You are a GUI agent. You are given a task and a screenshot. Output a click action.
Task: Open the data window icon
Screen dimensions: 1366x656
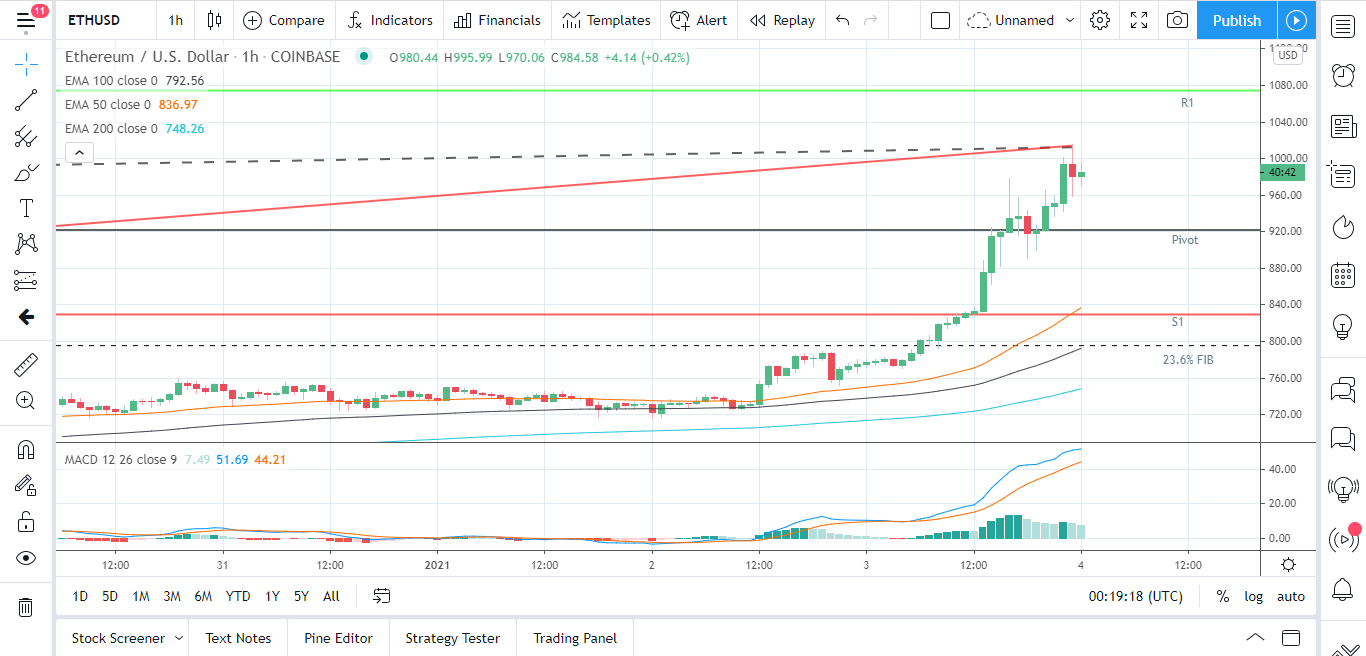[1343, 176]
